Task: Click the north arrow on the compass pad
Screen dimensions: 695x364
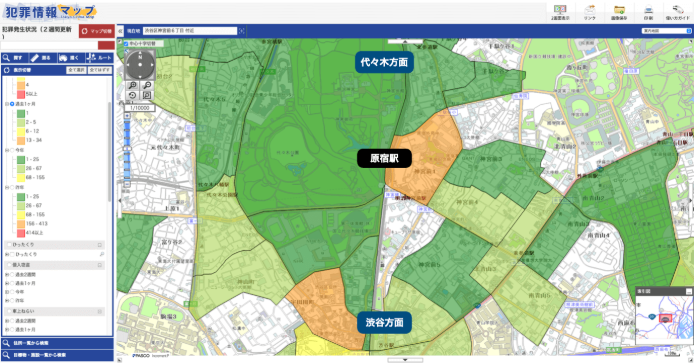Action: 140,56
